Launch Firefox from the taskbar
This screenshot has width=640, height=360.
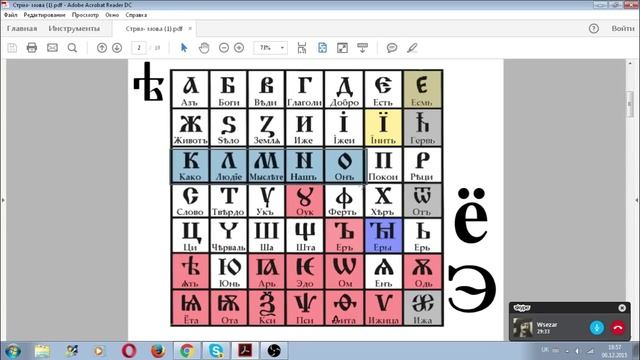[158, 351]
